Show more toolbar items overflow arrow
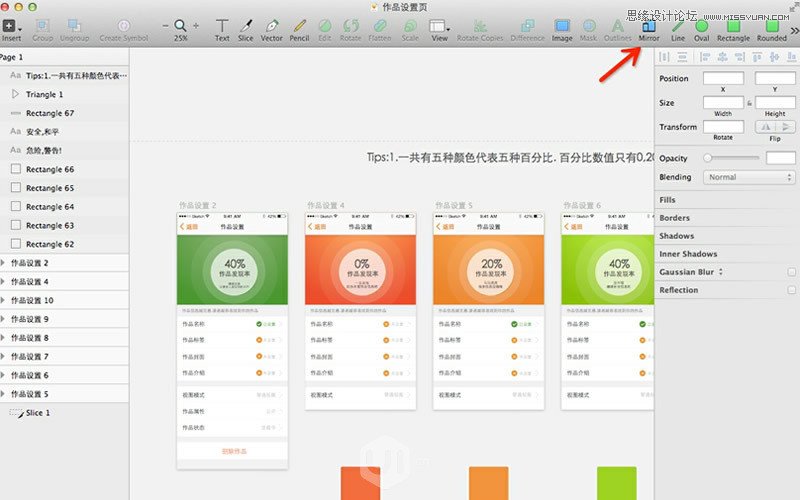This screenshot has width=800, height=500. pos(794,31)
